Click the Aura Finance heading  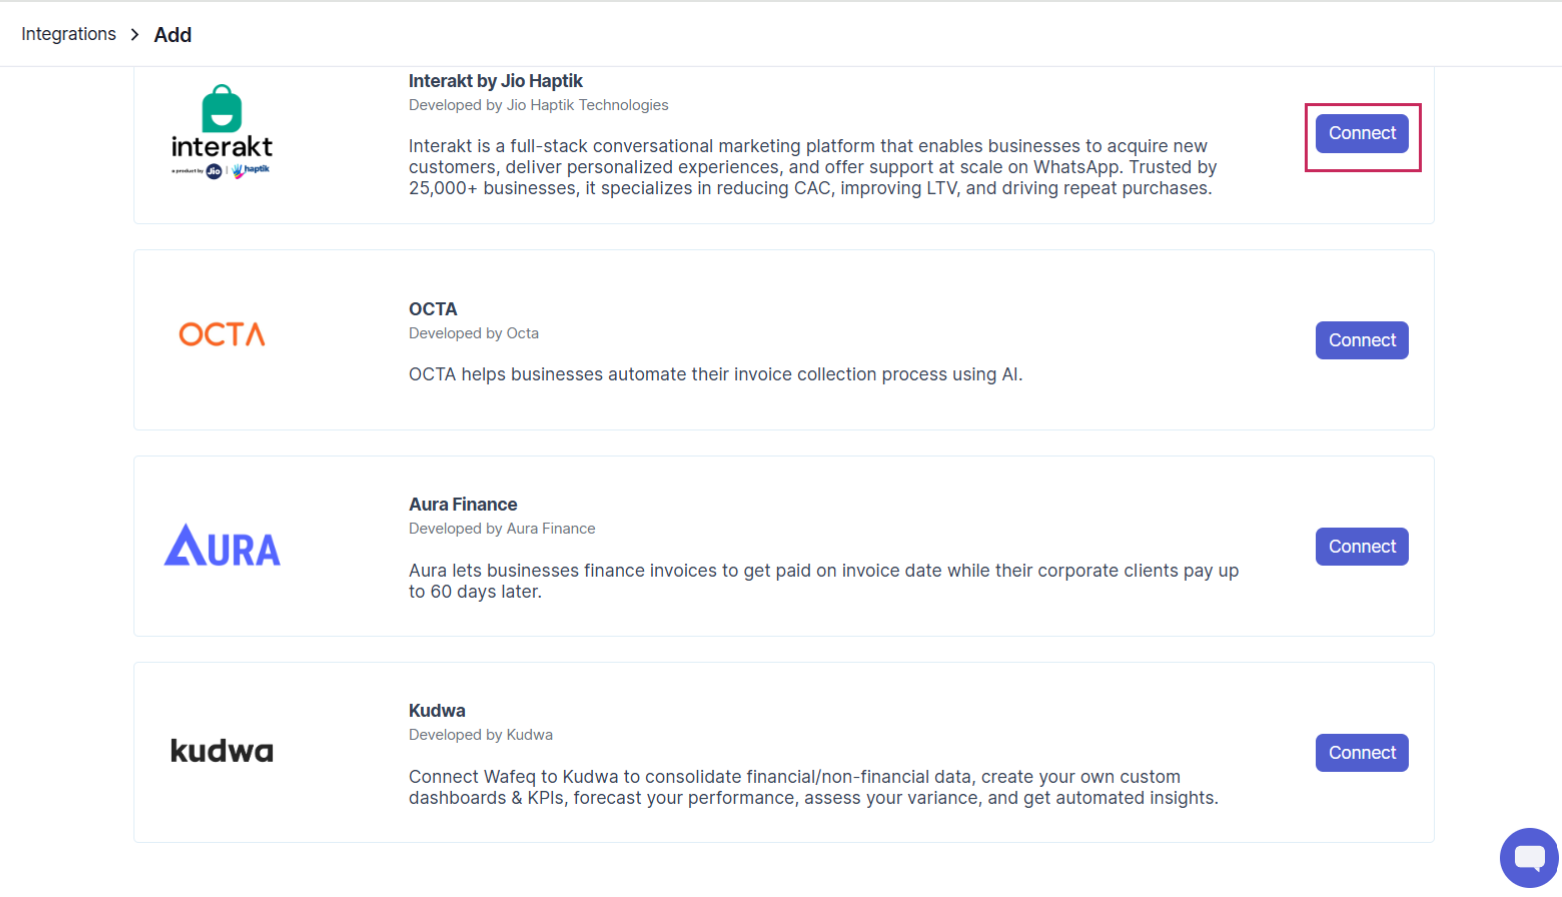click(463, 505)
